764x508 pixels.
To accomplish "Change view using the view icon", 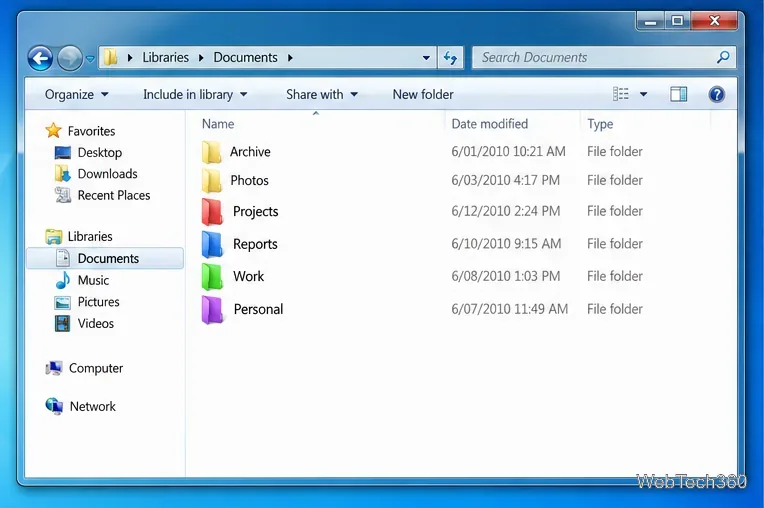I will pyautogui.click(x=620, y=94).
